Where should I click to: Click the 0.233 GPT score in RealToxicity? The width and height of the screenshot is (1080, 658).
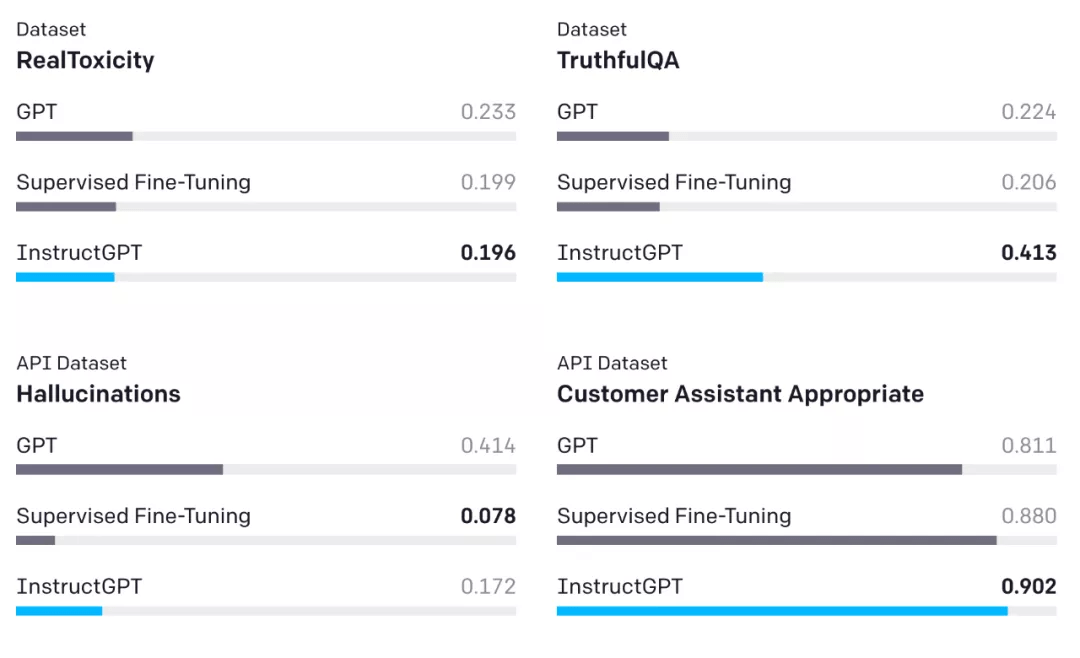488,112
